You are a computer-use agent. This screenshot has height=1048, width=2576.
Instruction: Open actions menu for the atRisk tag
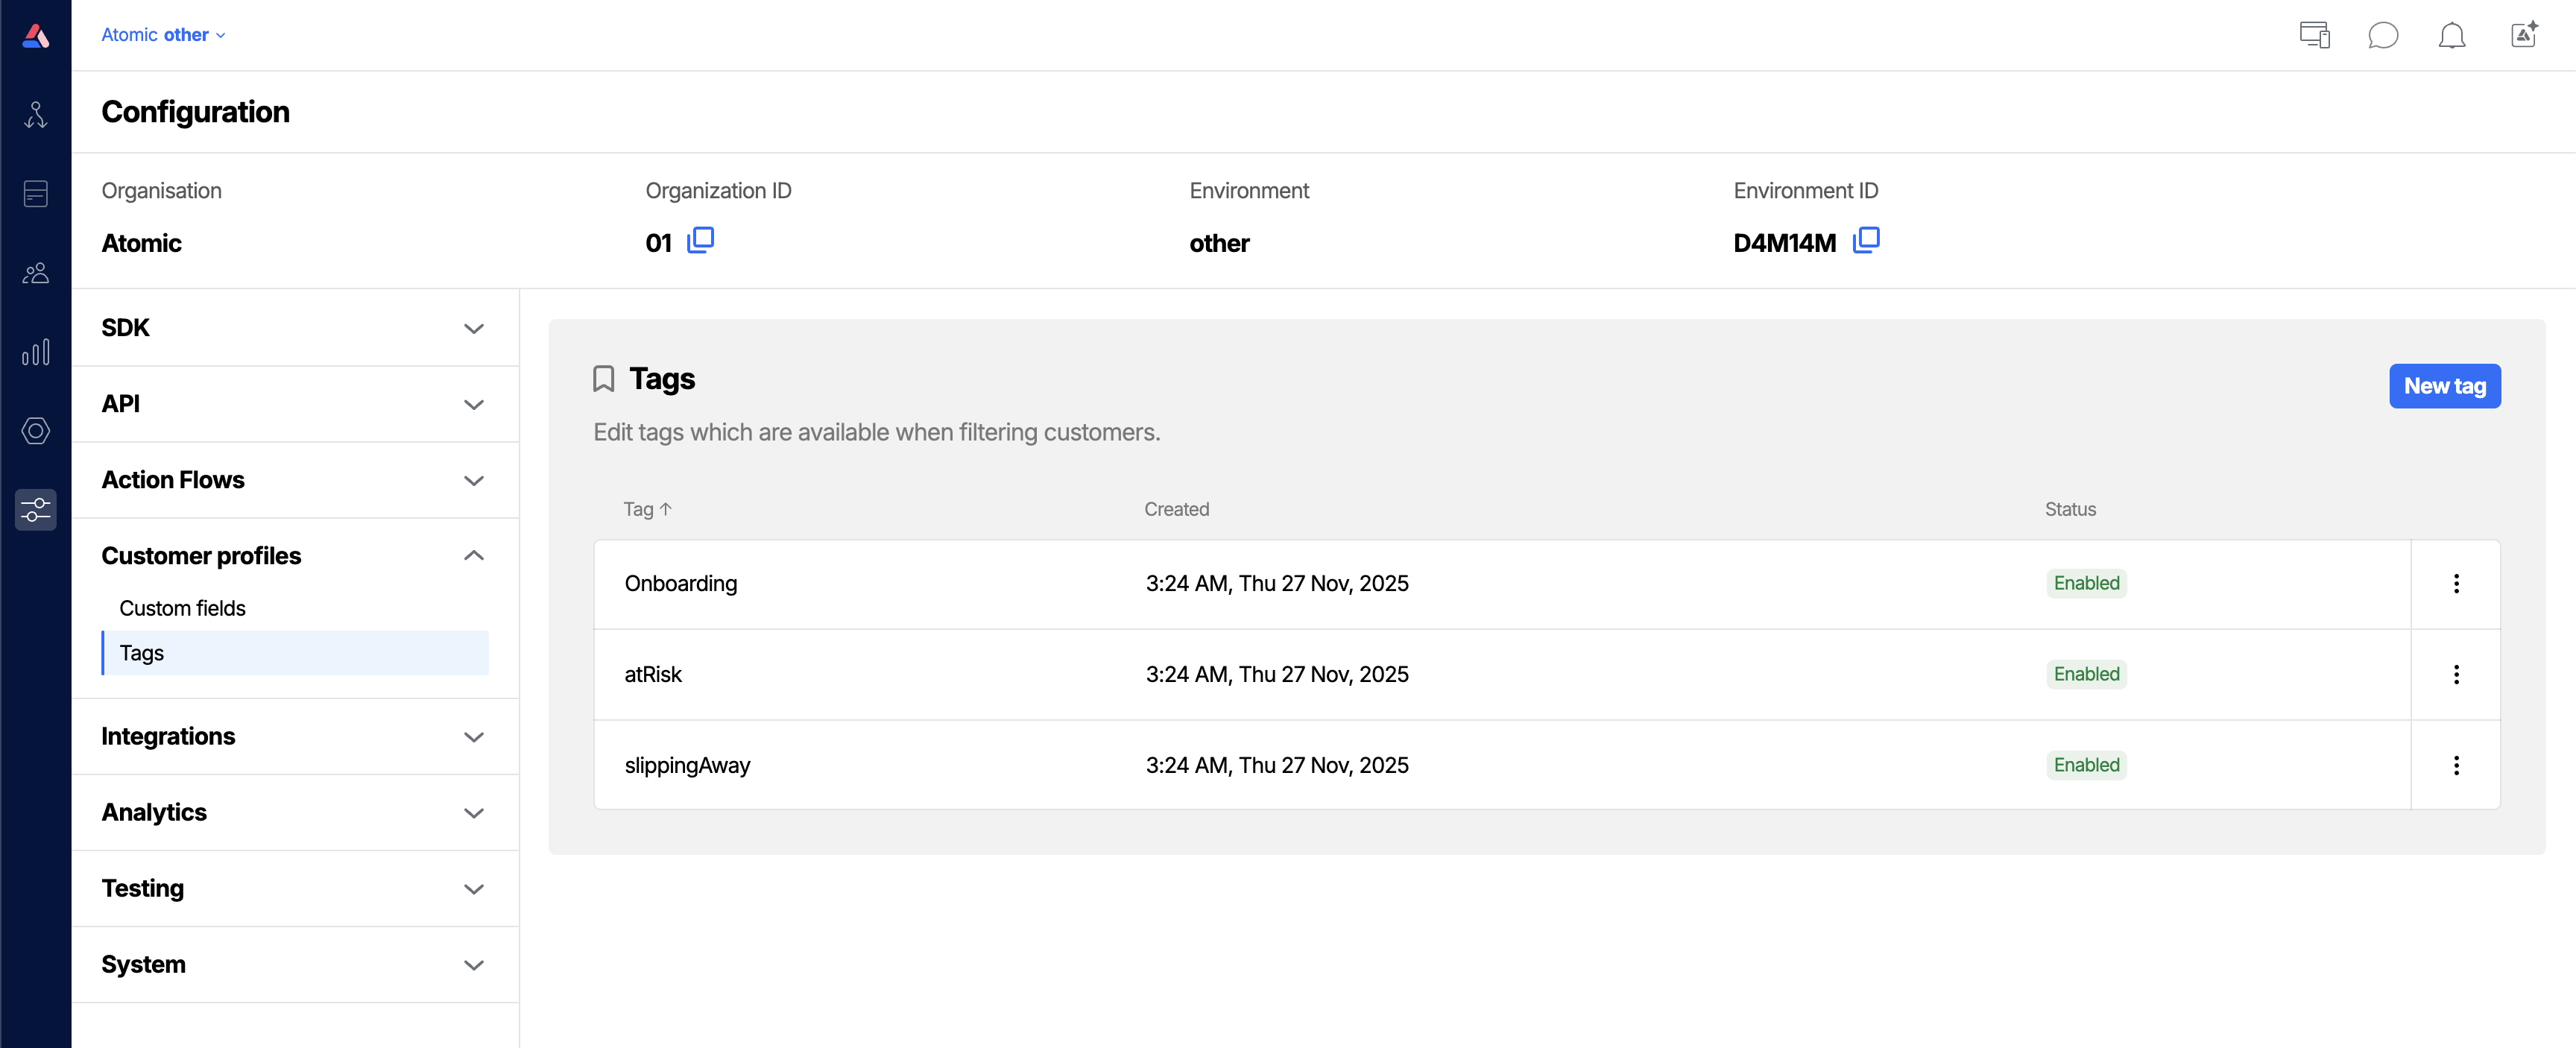2456,674
